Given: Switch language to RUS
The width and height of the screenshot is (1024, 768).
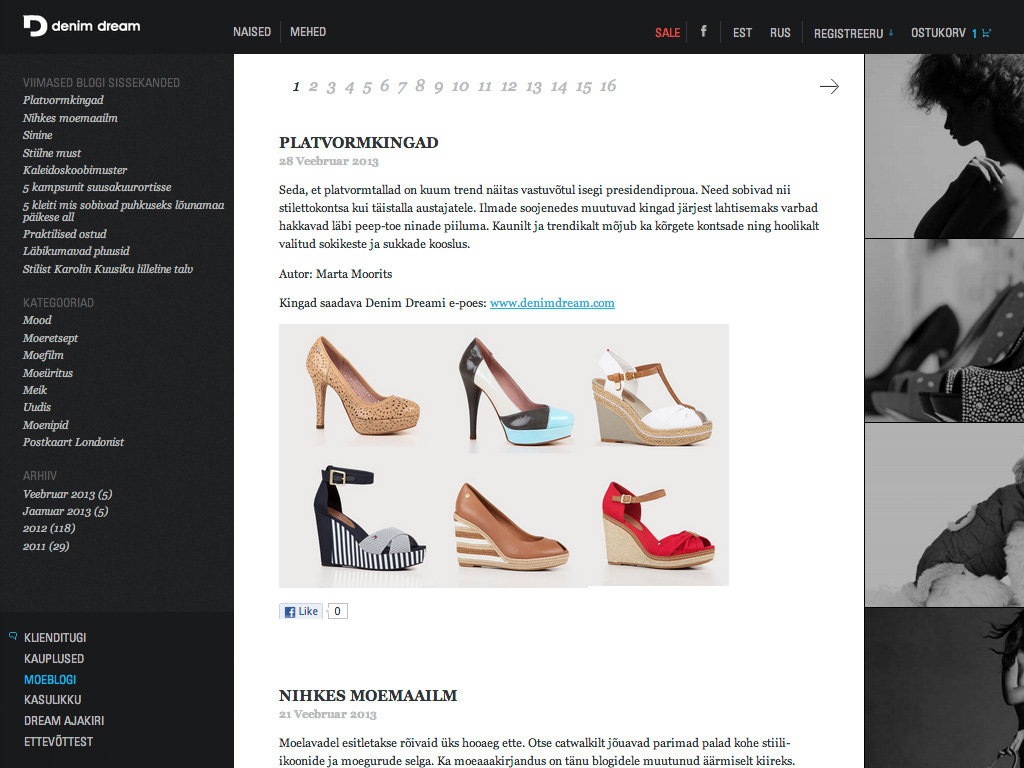Looking at the screenshot, I should pos(780,33).
